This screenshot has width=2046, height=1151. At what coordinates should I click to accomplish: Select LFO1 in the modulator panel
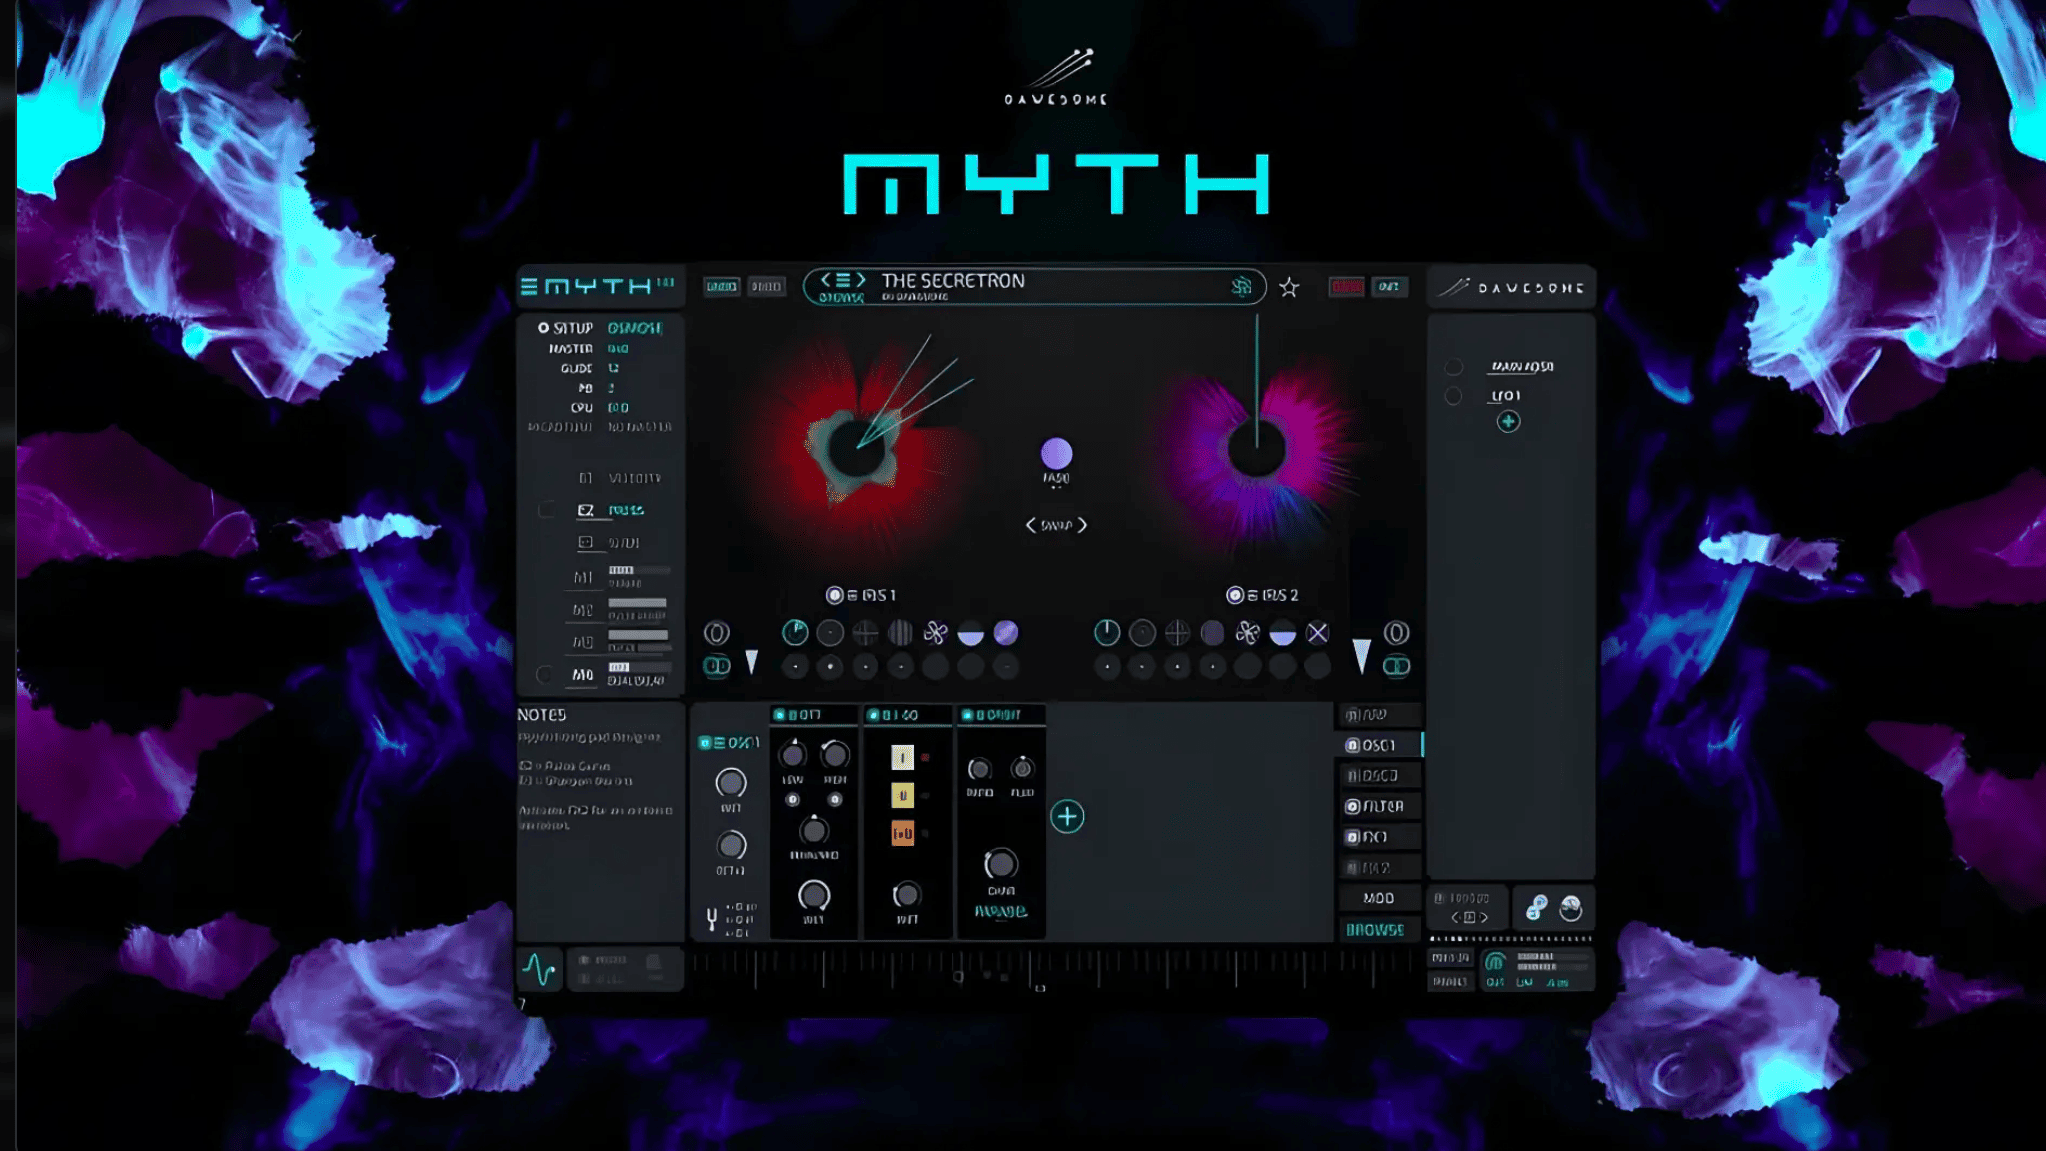click(x=1505, y=395)
